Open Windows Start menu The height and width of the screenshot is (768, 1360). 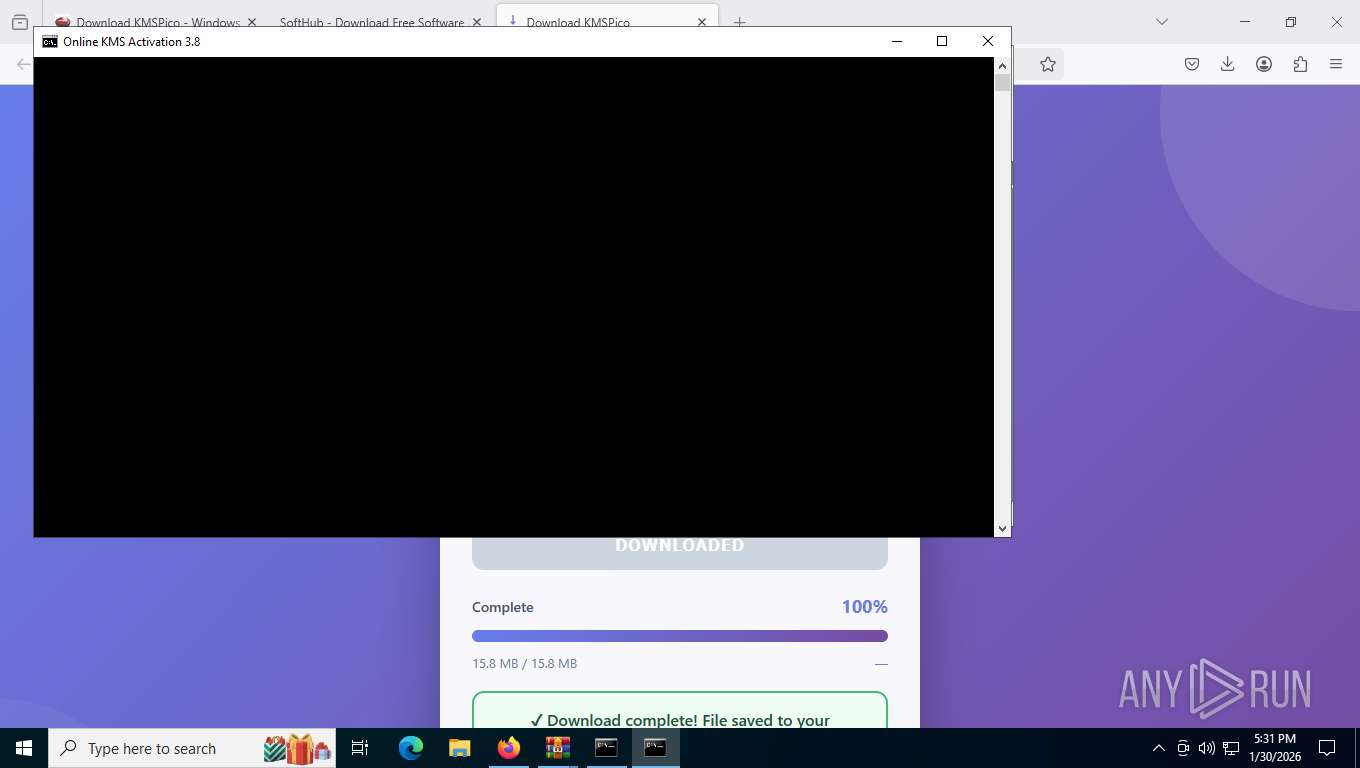[x=24, y=748]
